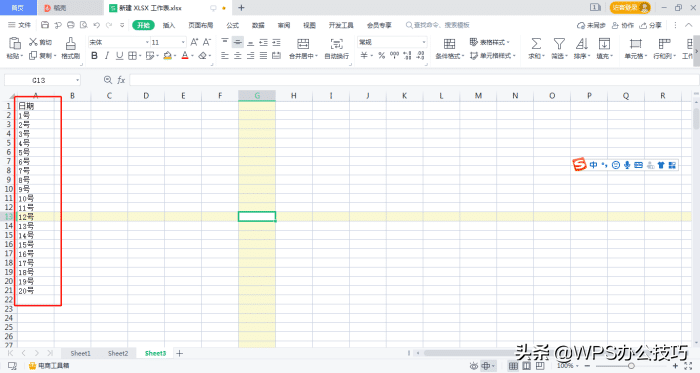Open the font name dropdown (宋体)

[147, 42]
